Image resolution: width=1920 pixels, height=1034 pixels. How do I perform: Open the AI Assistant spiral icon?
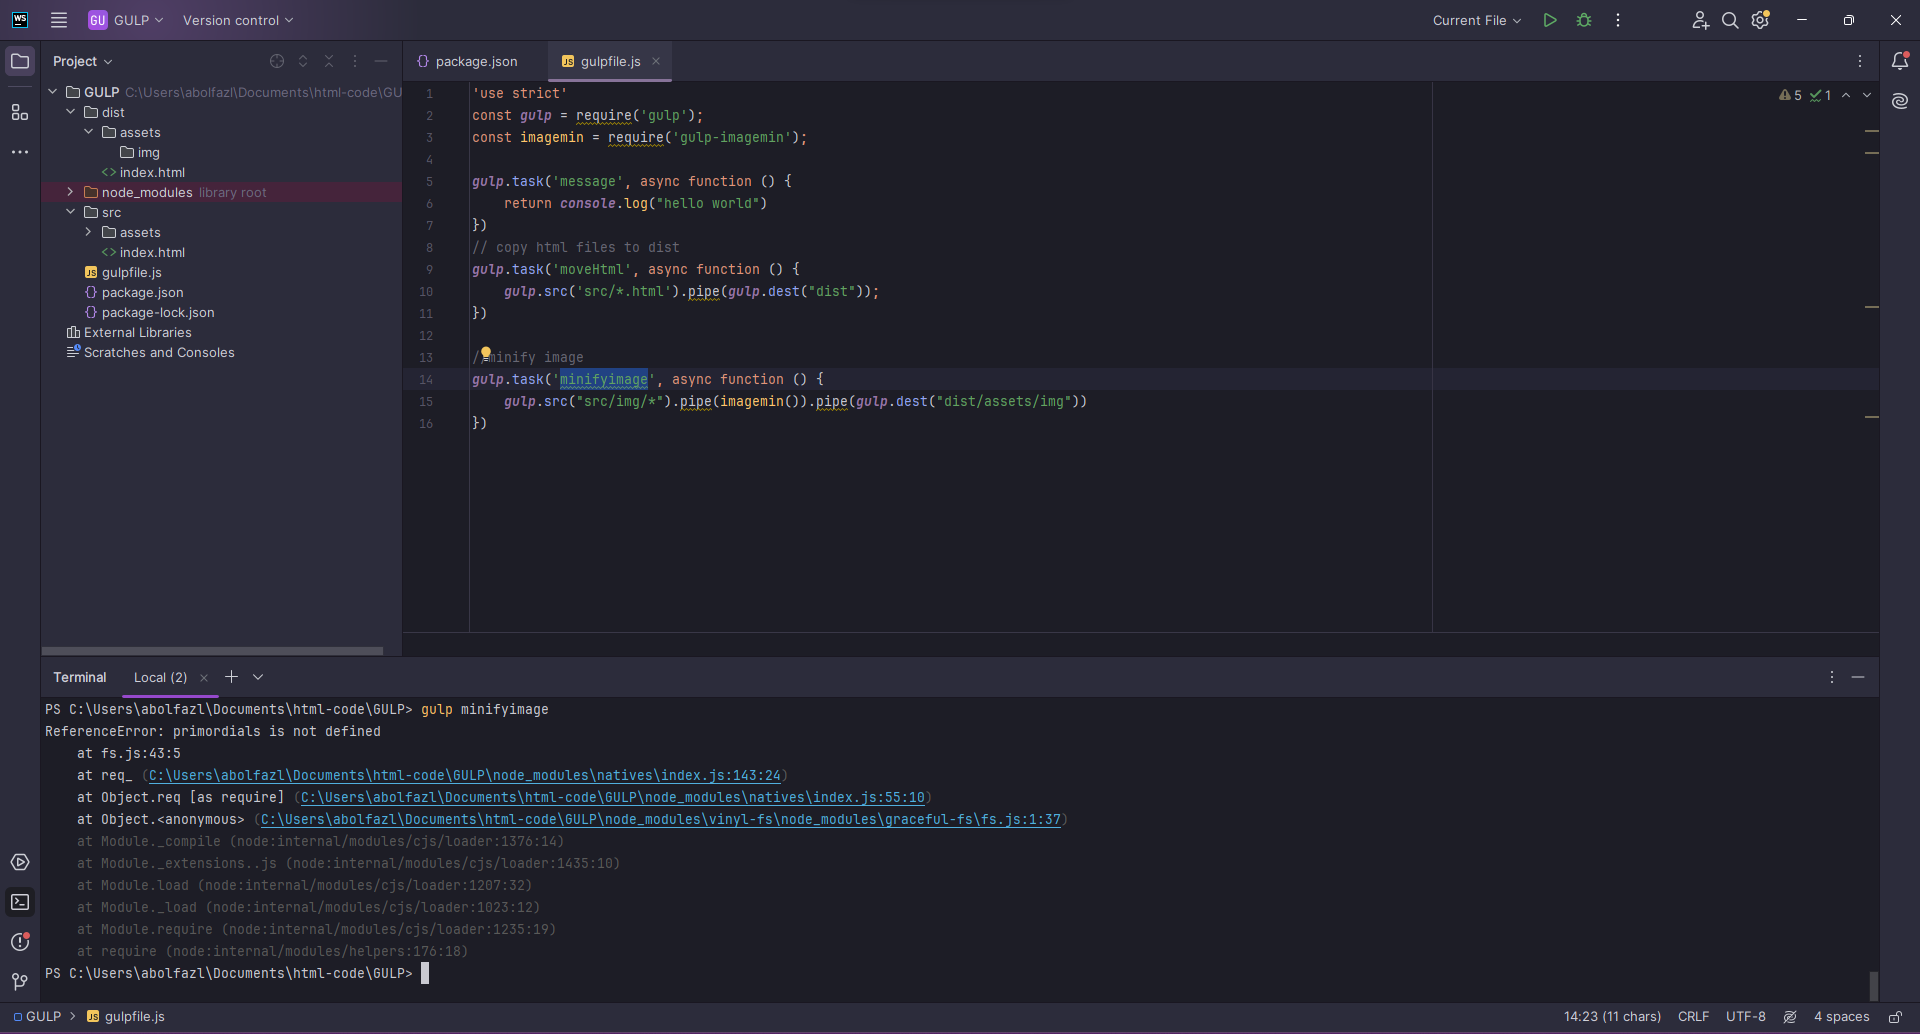pos(1900,101)
